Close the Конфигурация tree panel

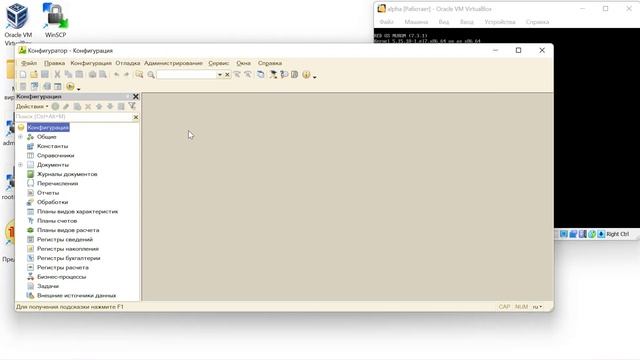coord(136,97)
